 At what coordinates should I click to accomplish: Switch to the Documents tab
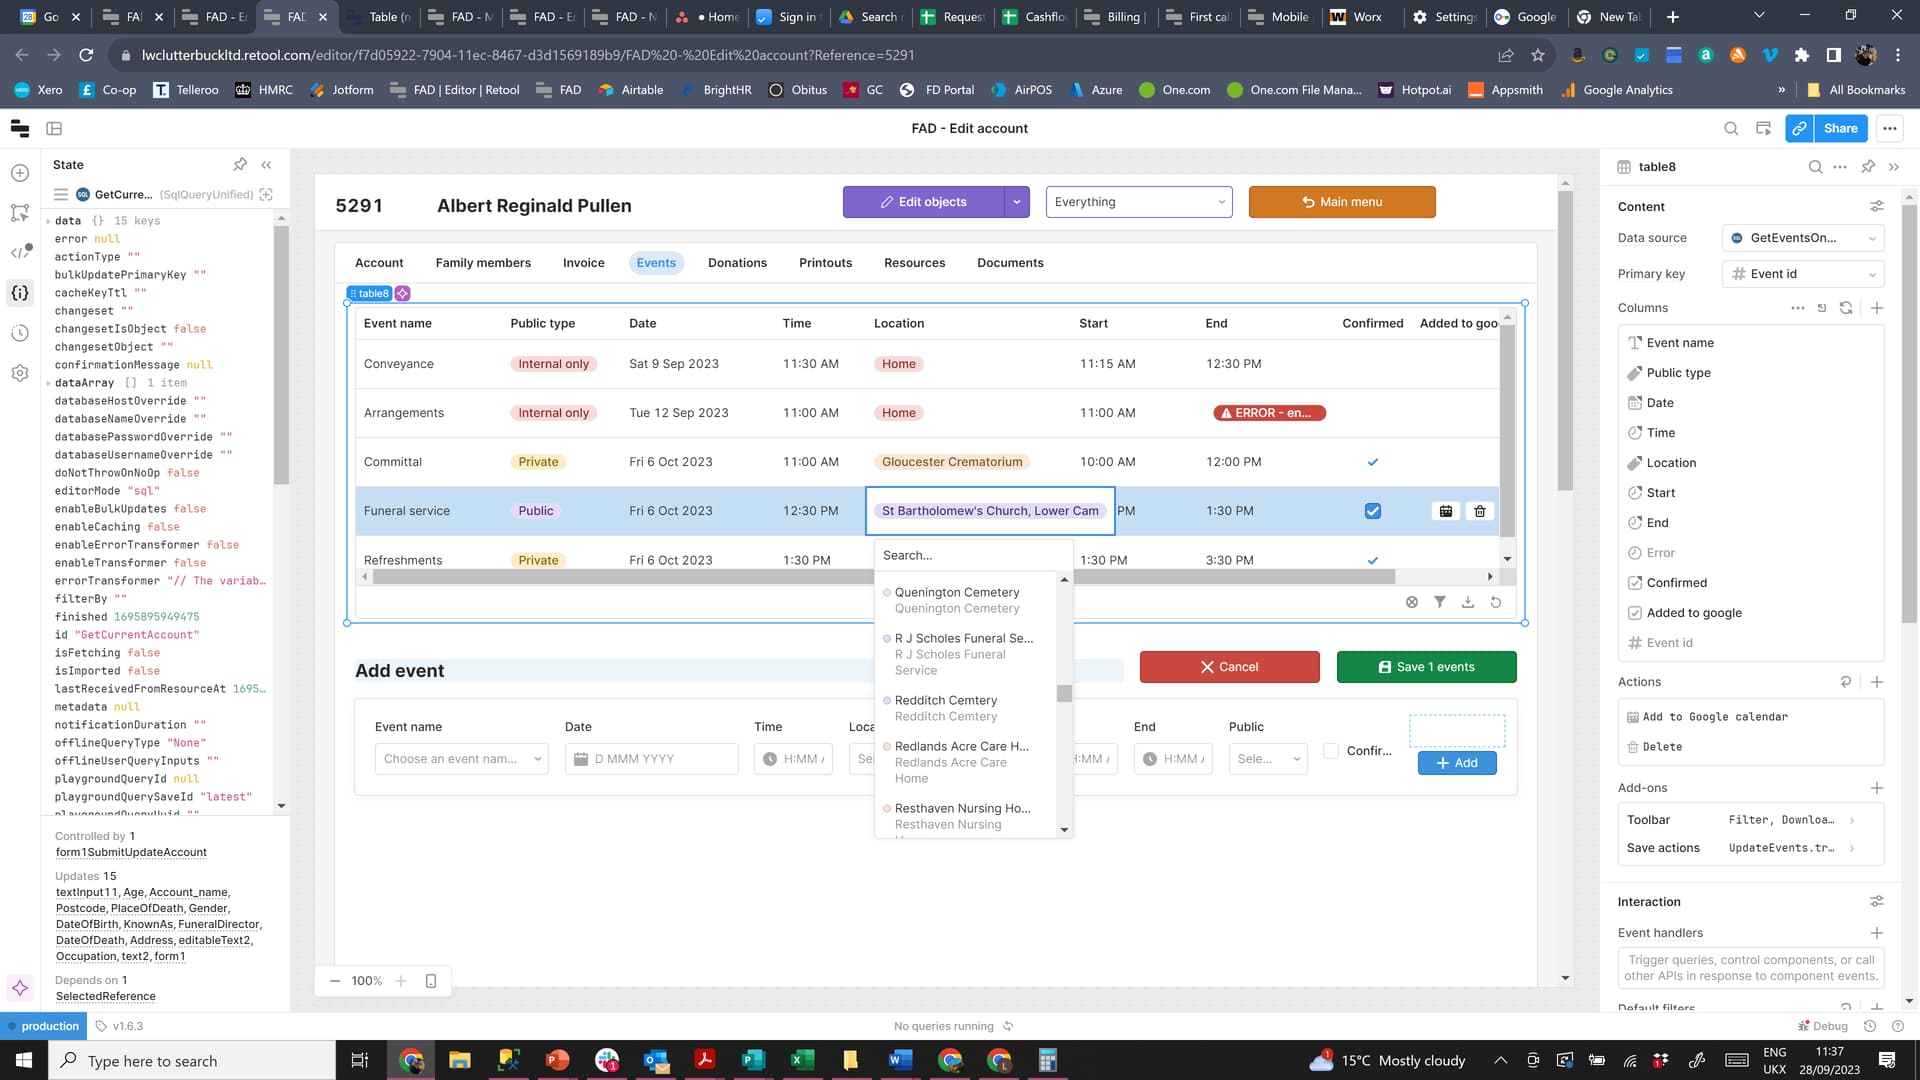pos(1010,263)
